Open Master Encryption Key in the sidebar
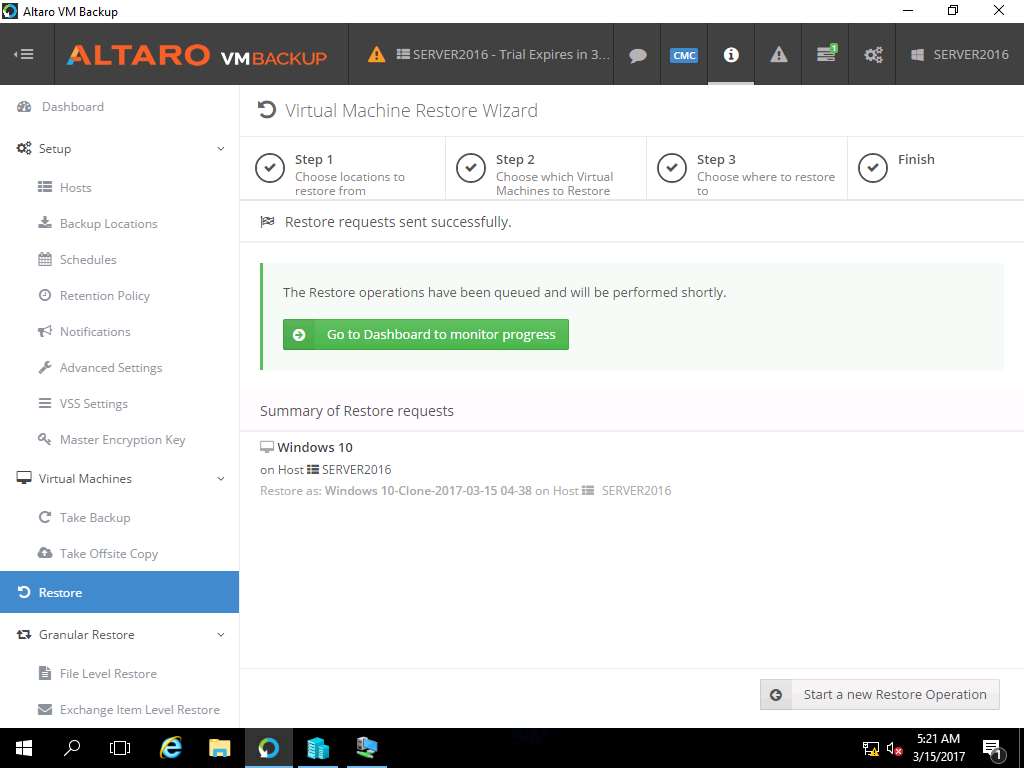Image resolution: width=1024 pixels, height=768 pixels. tap(122, 440)
